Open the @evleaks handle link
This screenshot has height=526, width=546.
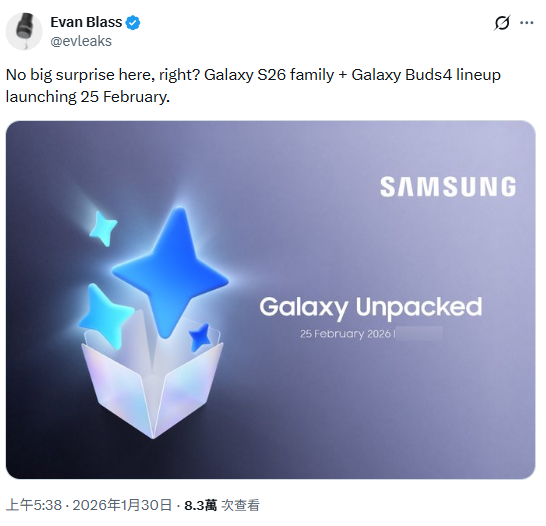pos(81,41)
